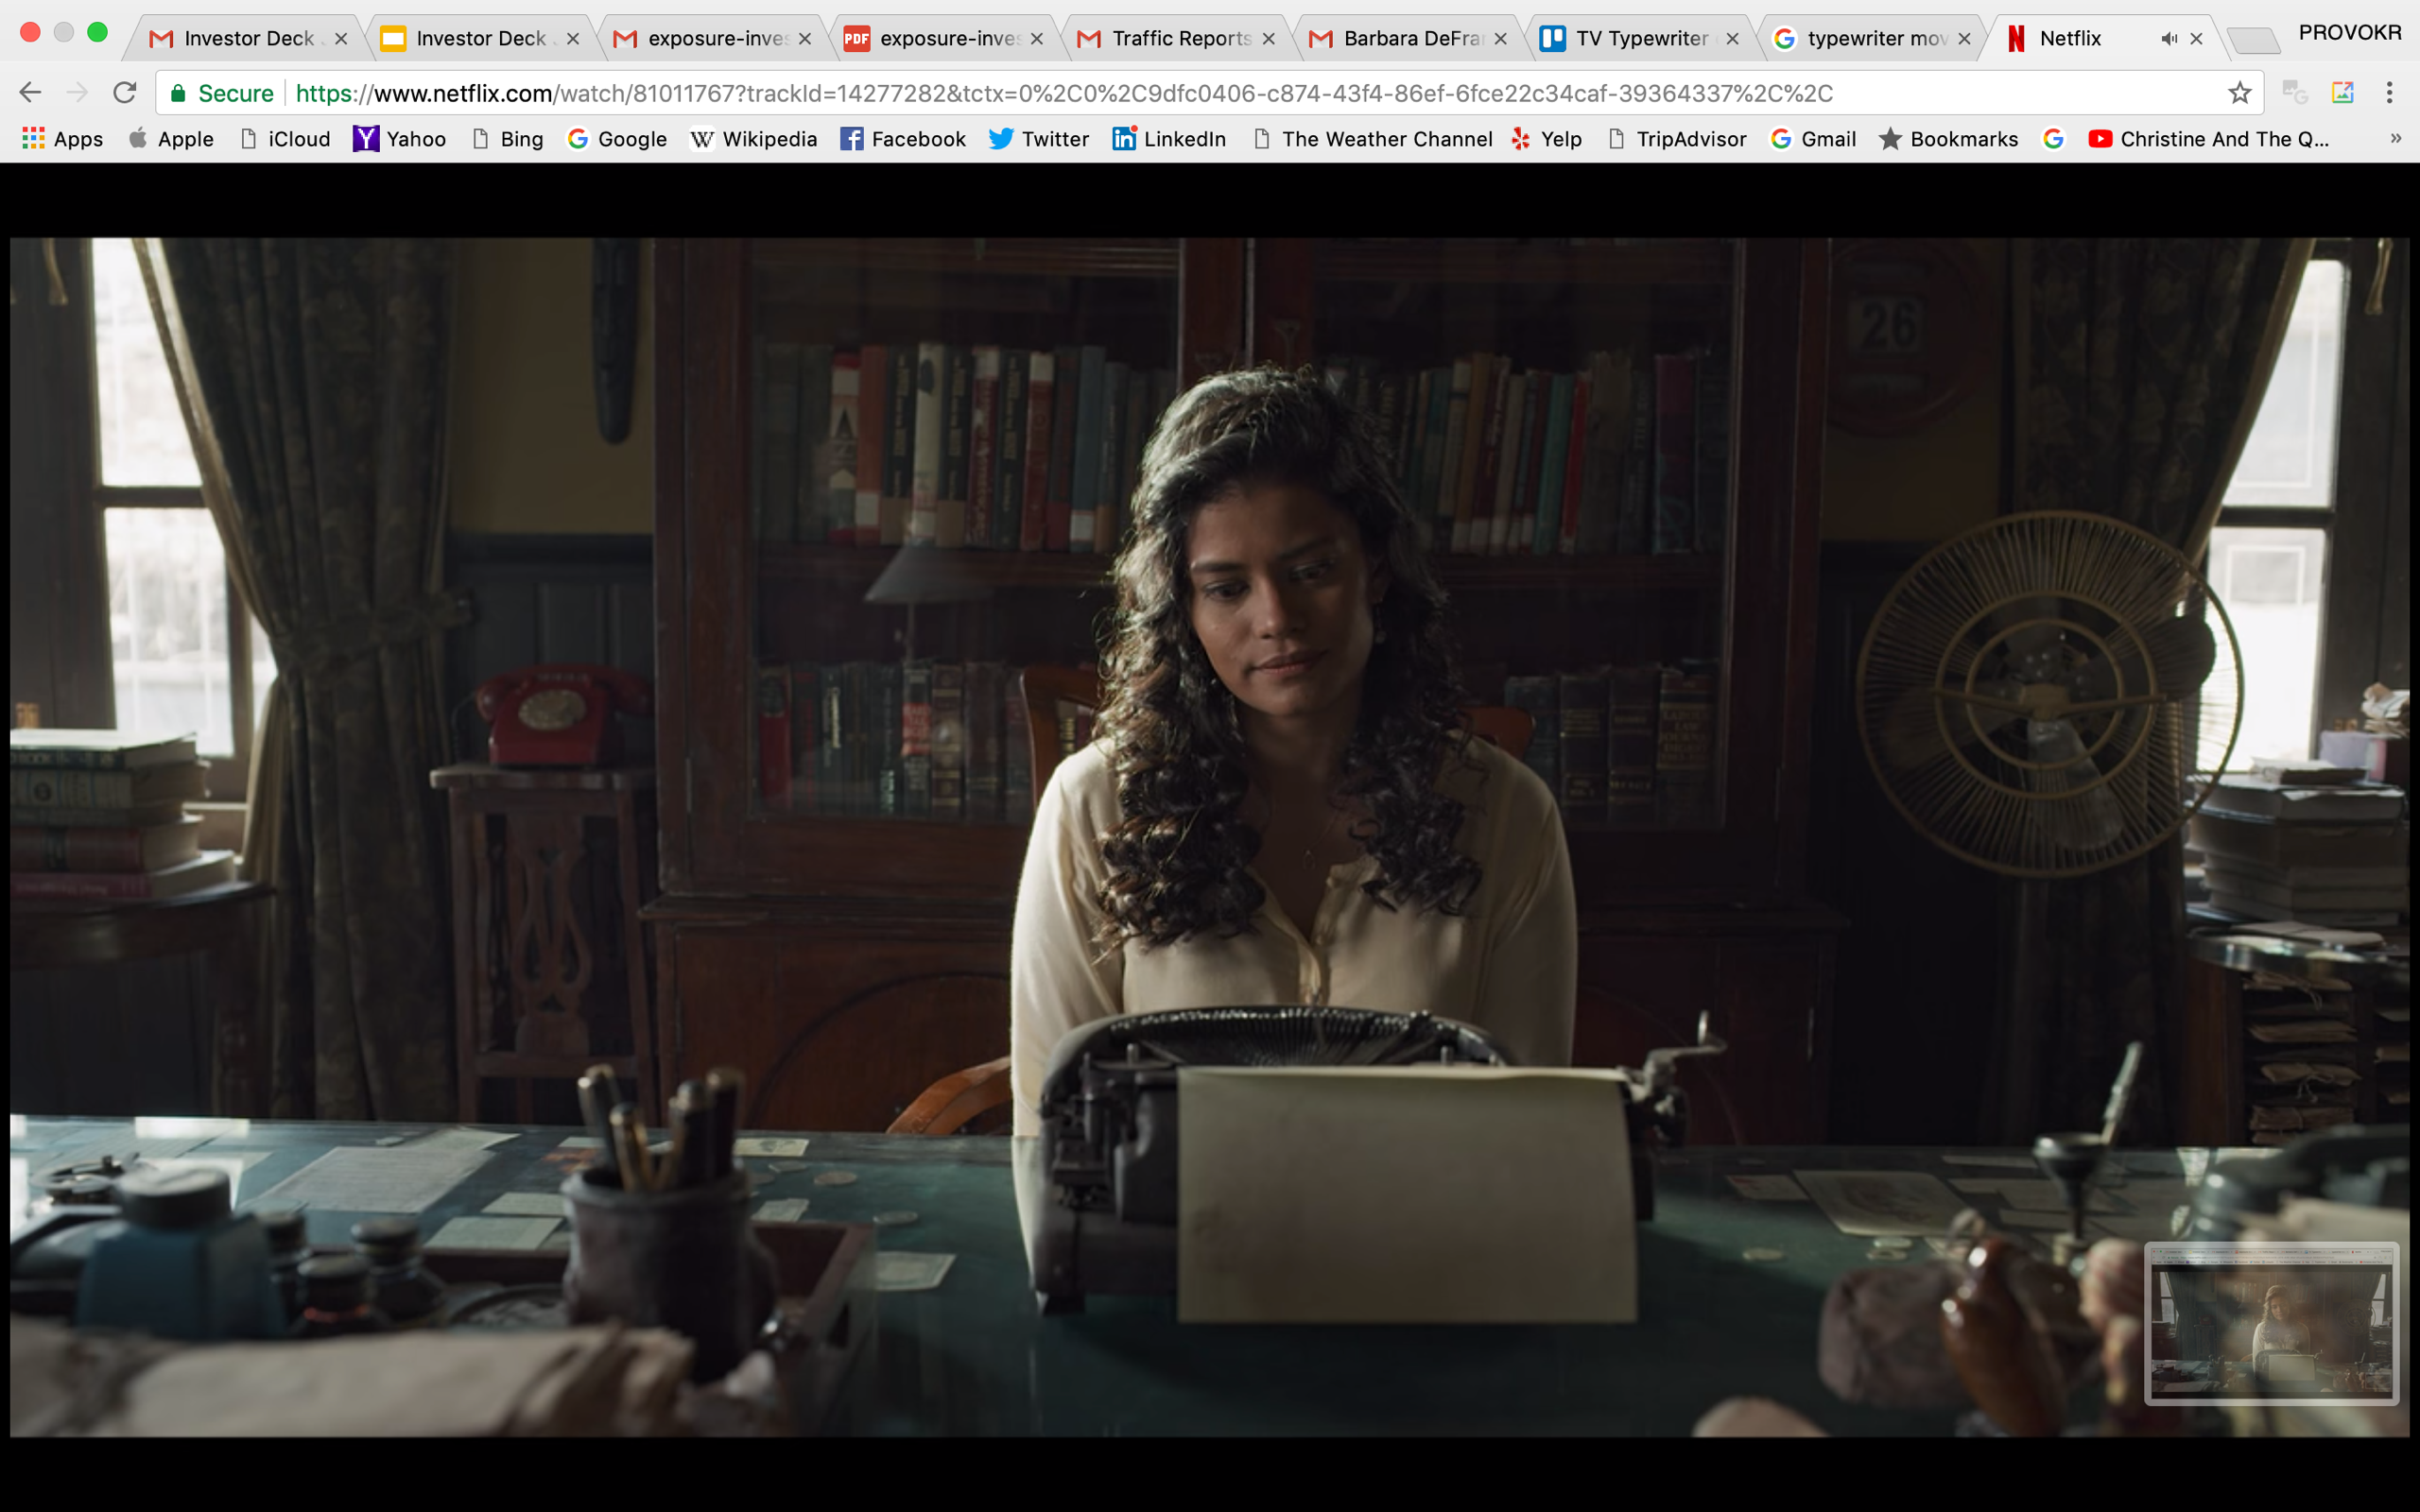This screenshot has width=2420, height=1512.
Task: Open Chrome three-dot menu
Action: click(2389, 93)
